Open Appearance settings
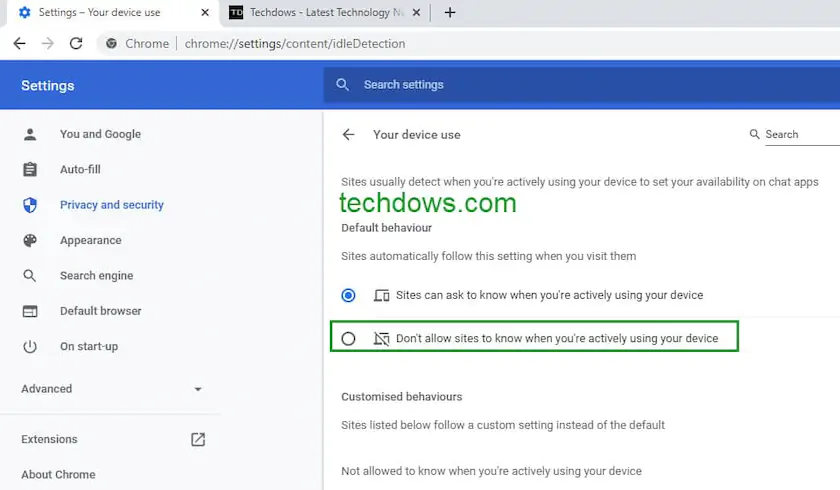This screenshot has width=840, height=490. click(91, 240)
